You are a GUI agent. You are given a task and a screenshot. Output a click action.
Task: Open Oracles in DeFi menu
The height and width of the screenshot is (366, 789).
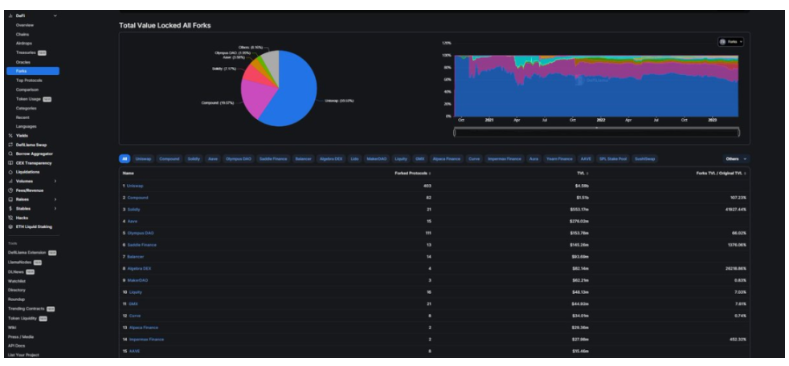click(23, 62)
